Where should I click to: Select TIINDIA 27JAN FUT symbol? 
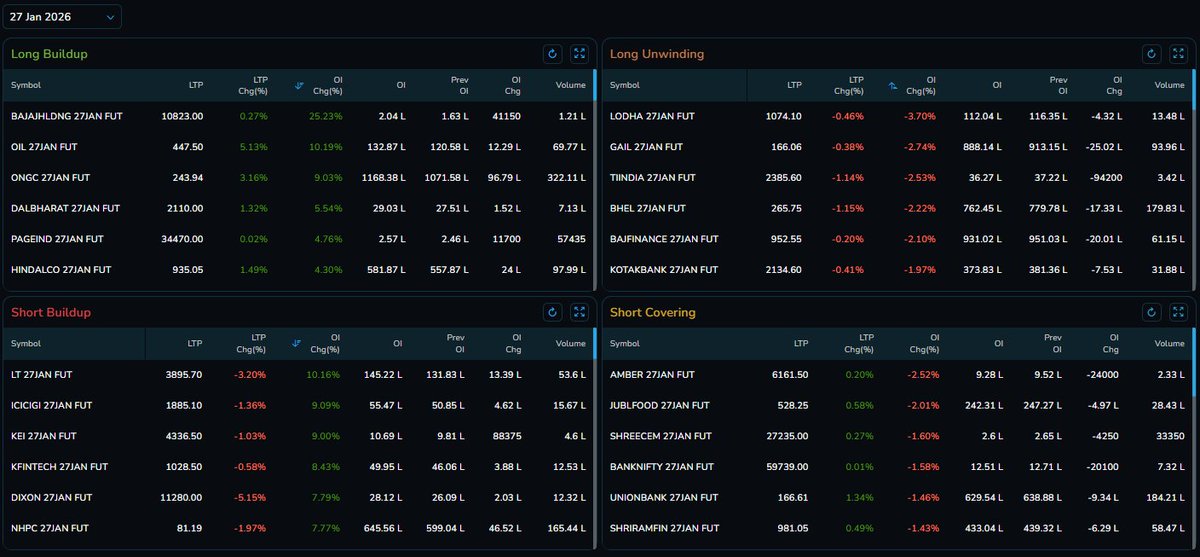655,178
